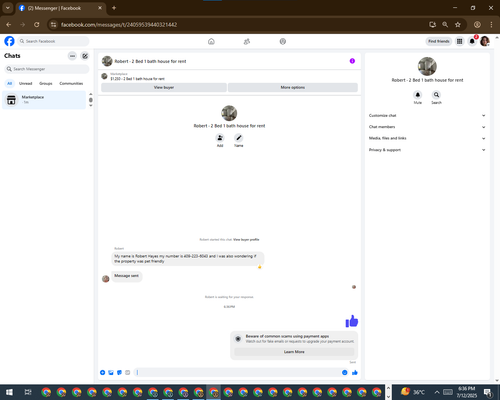Click the Learn More button in scam warning
Screen dimensions: 500x400
click(x=294, y=352)
